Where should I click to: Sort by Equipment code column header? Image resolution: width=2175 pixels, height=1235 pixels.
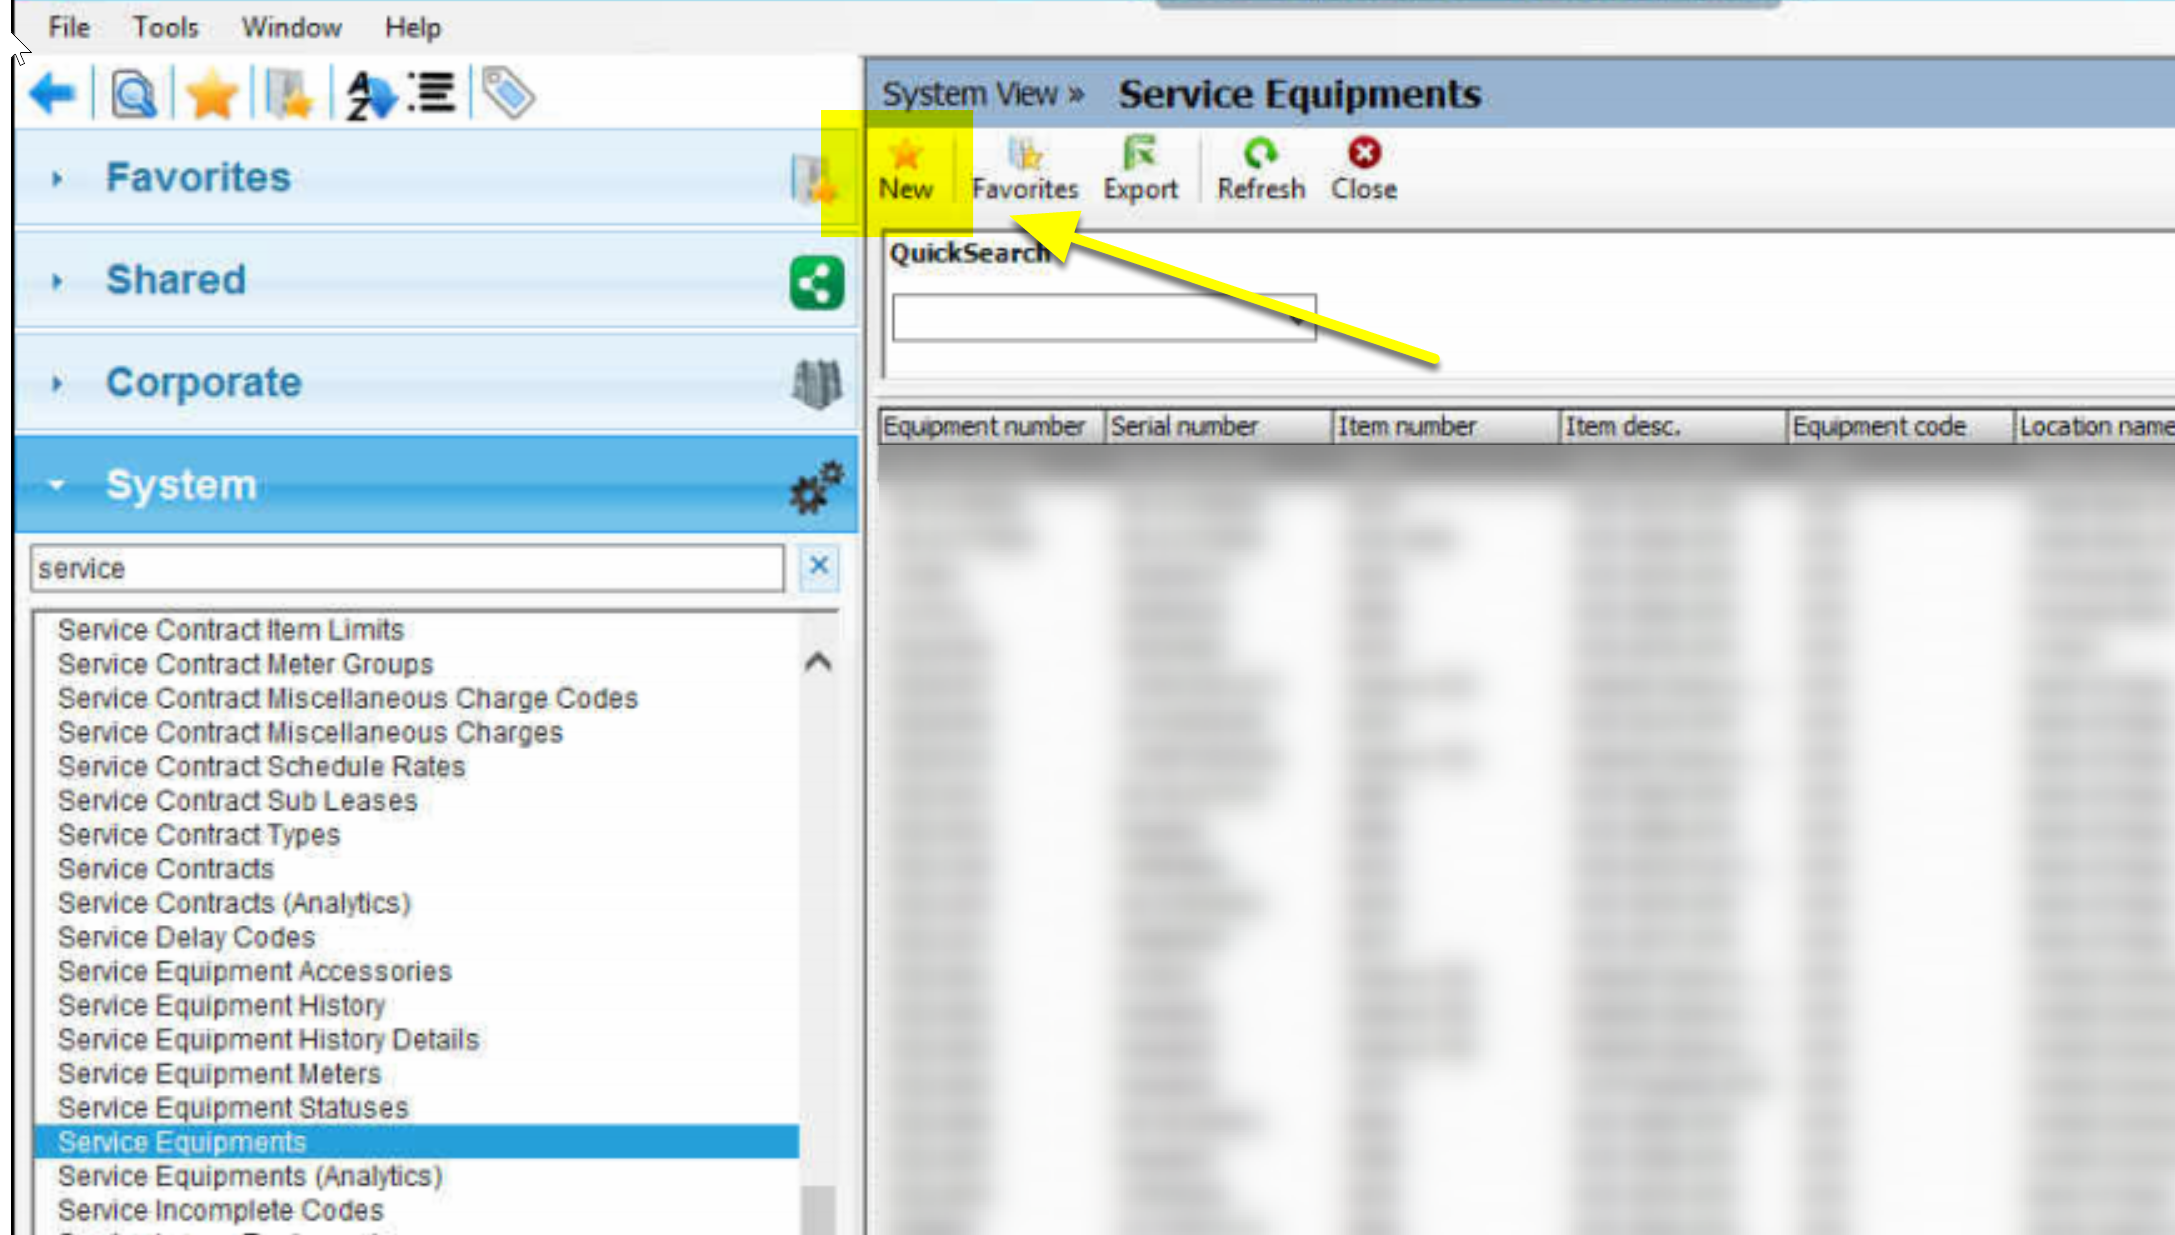(1900, 427)
